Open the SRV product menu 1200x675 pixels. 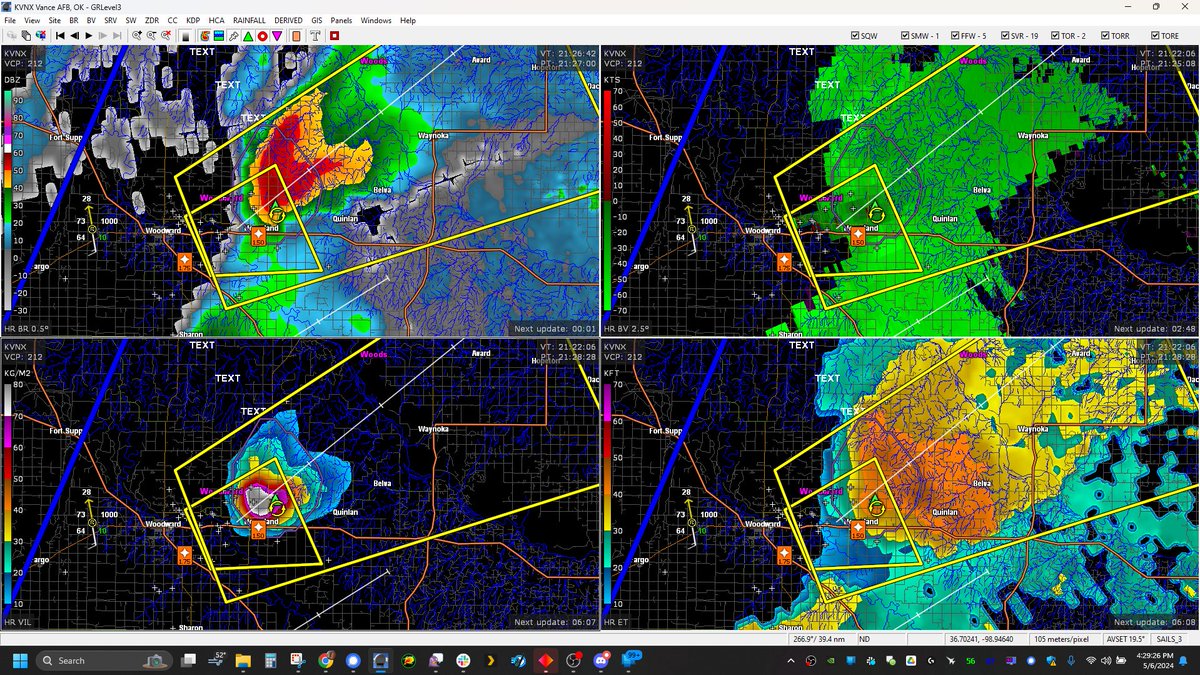(x=111, y=20)
